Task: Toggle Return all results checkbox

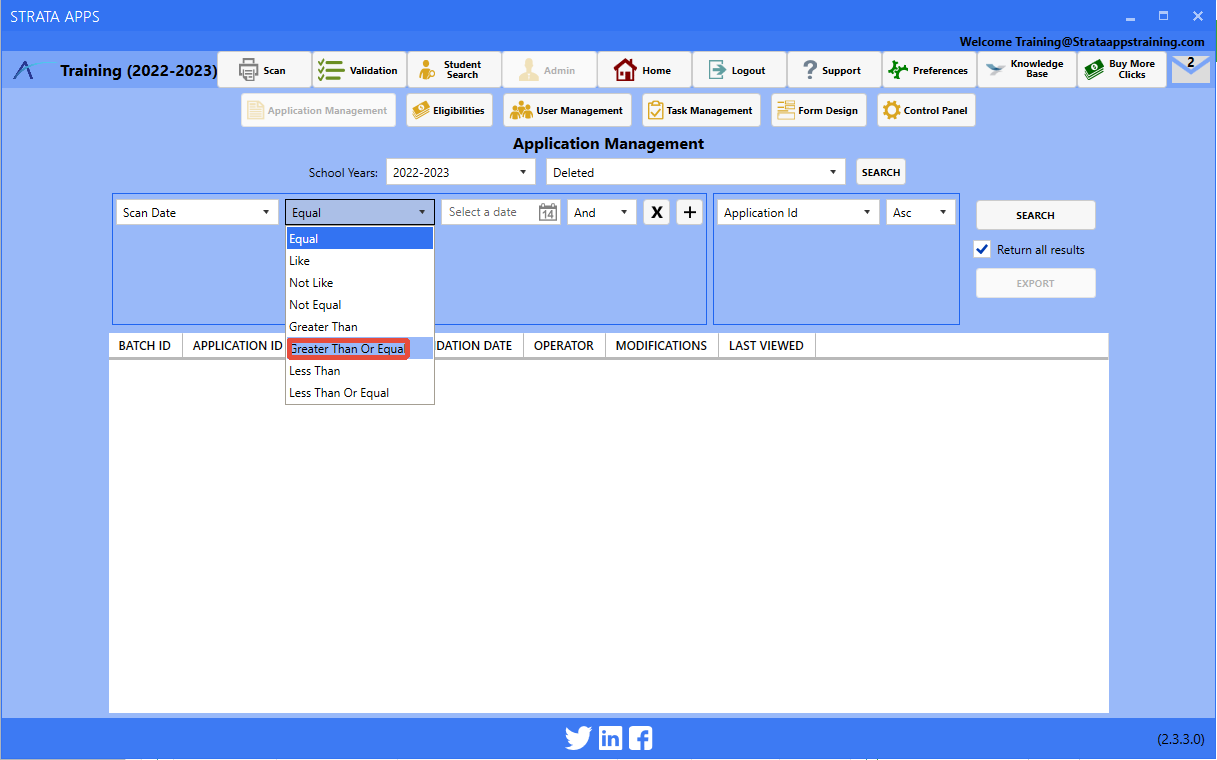Action: [x=982, y=249]
